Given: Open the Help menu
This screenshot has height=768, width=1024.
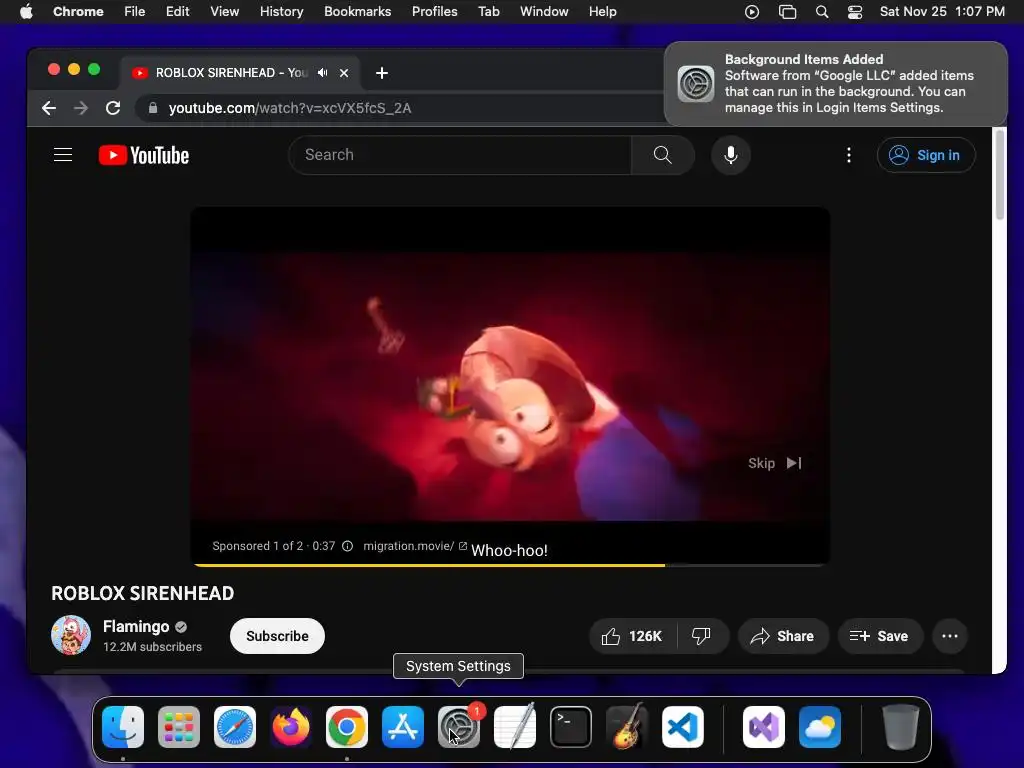Looking at the screenshot, I should pyautogui.click(x=602, y=12).
